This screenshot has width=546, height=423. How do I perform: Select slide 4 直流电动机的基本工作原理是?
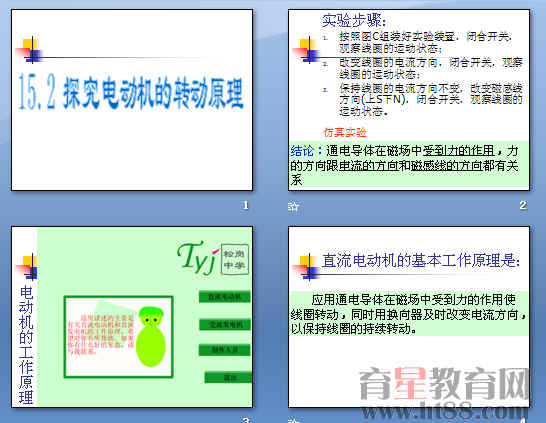coord(409,316)
